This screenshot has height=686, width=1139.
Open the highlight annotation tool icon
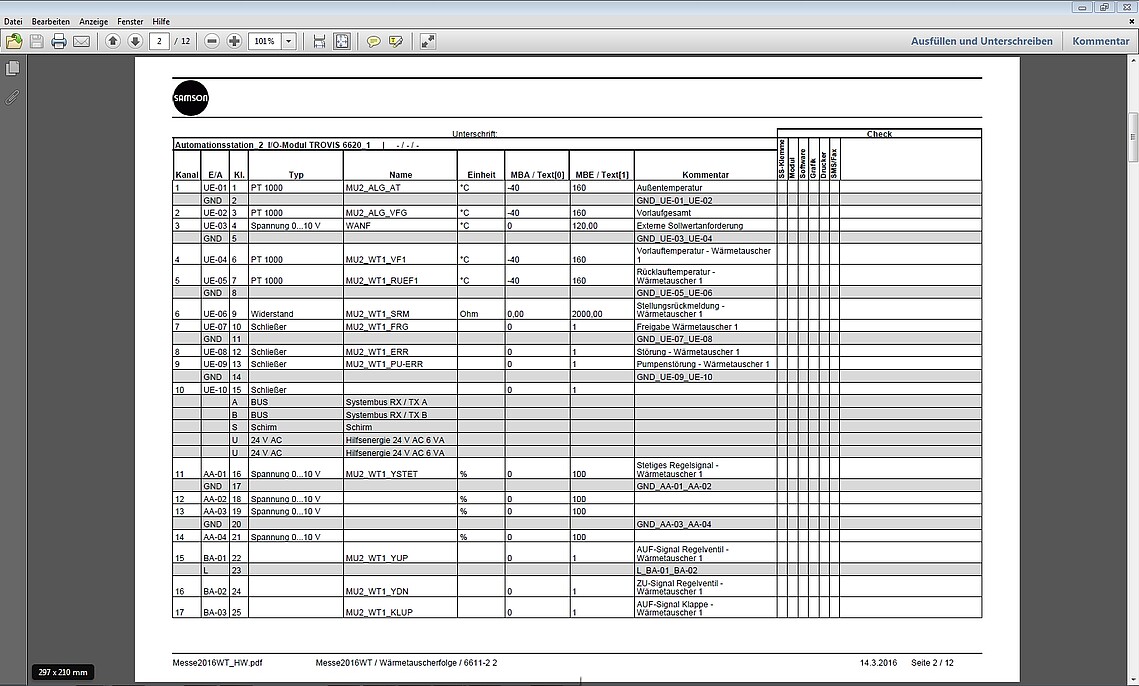[x=396, y=41]
